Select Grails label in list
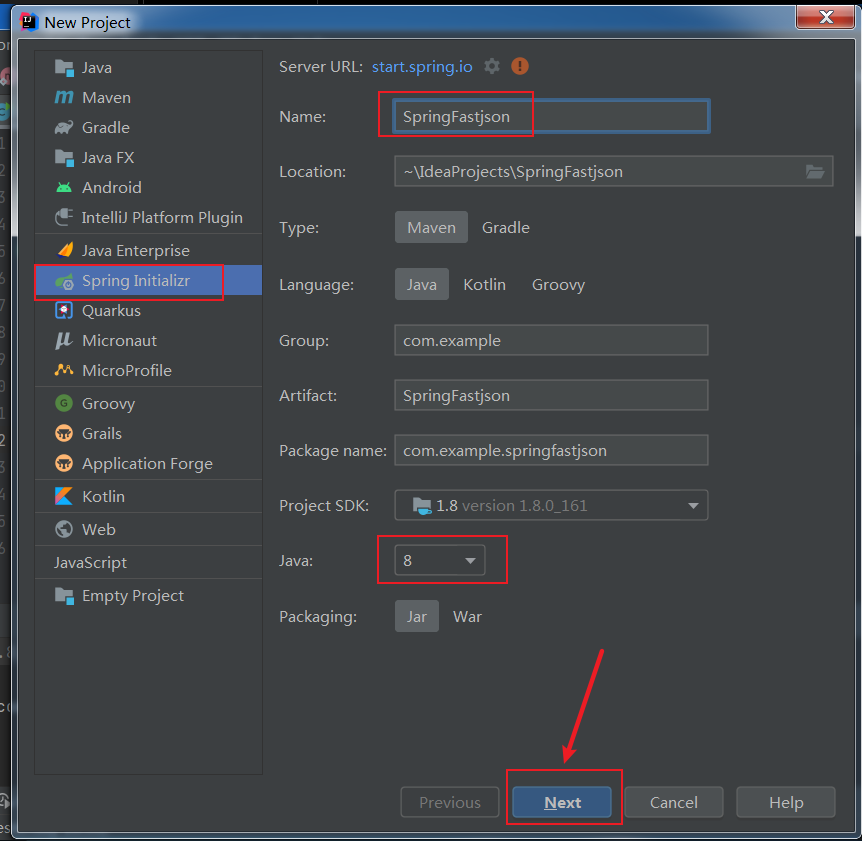 pos(102,434)
